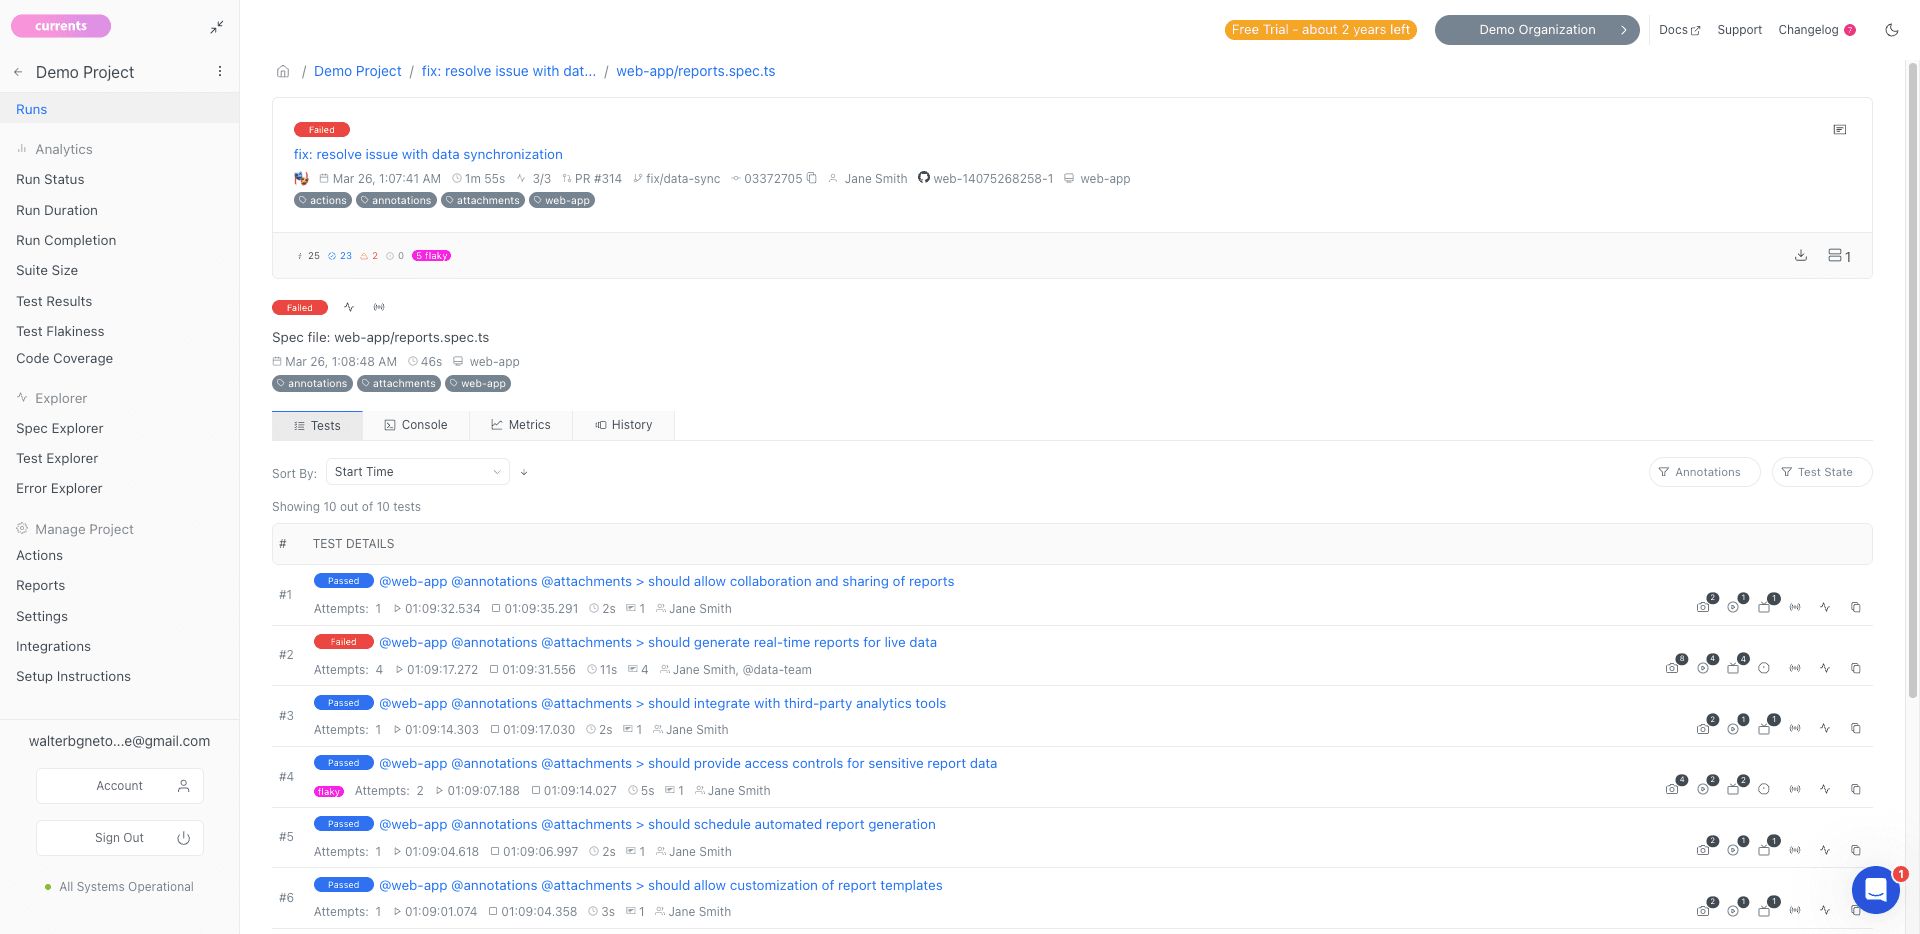This screenshot has height=934, width=1920.
Task: Toggle dark mode moon icon
Action: pos(1892,30)
